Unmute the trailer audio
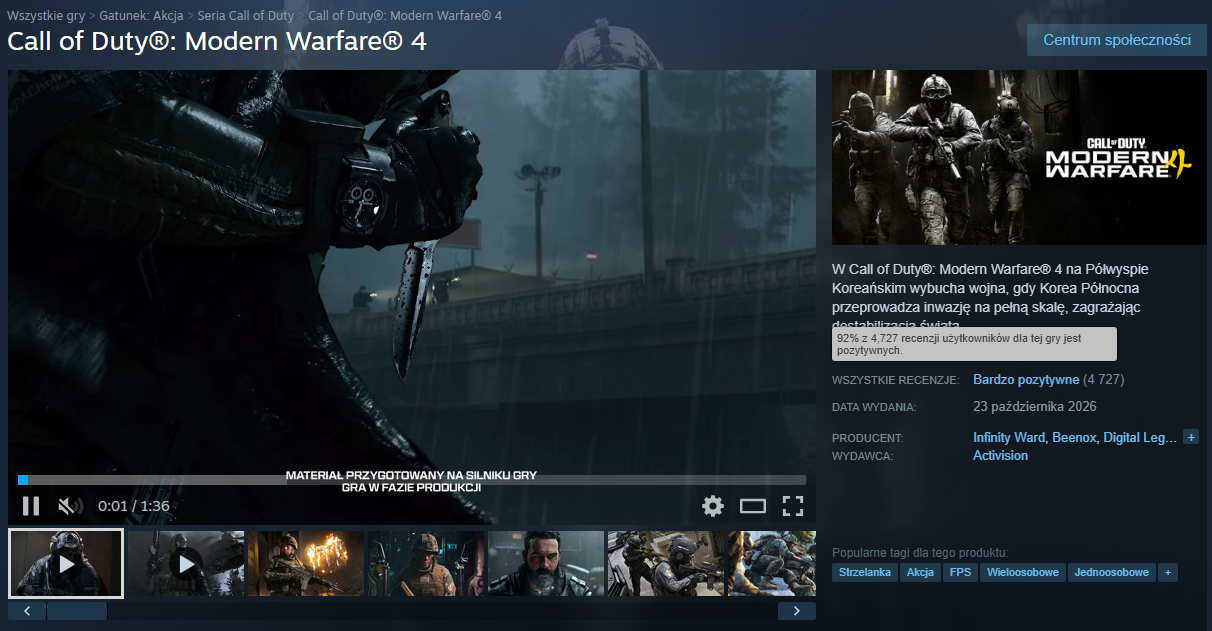 69,506
